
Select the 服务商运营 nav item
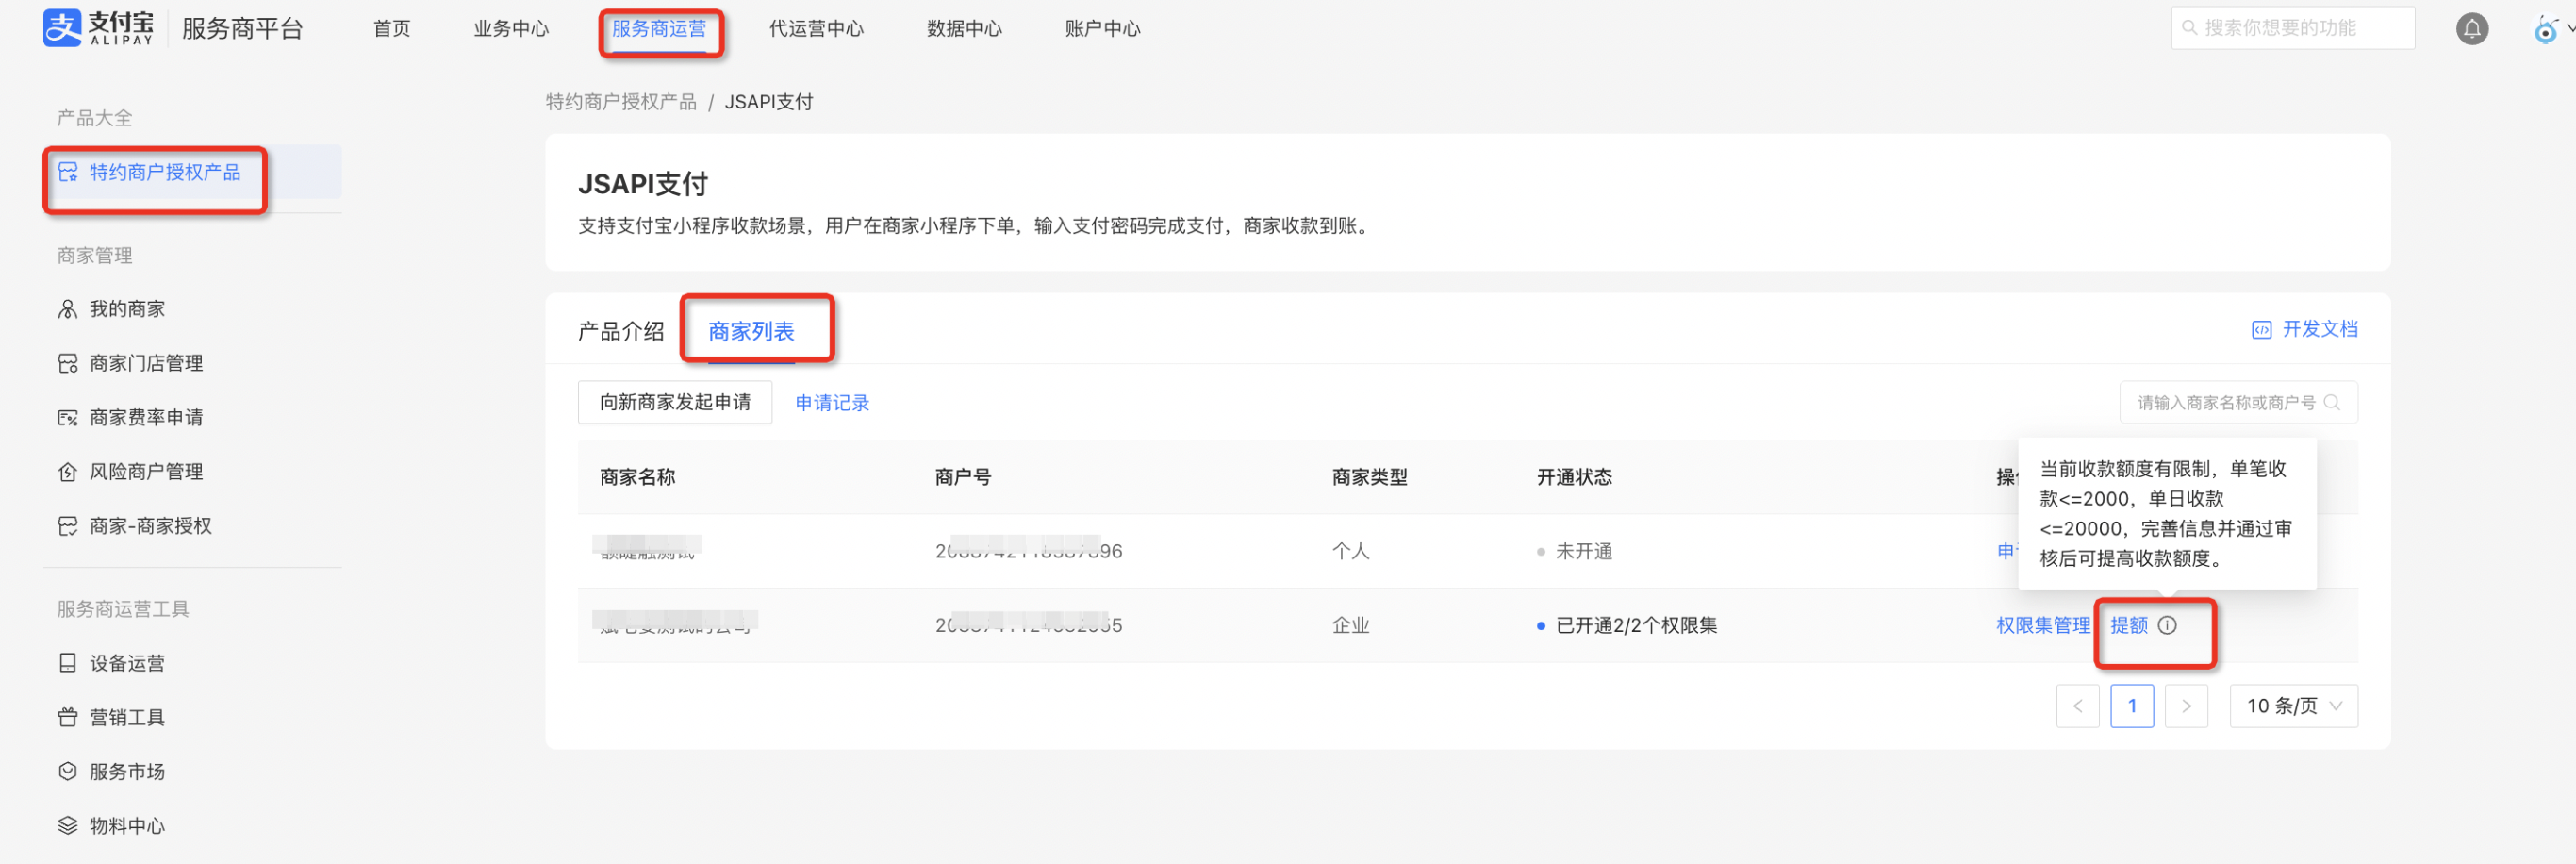659,28
